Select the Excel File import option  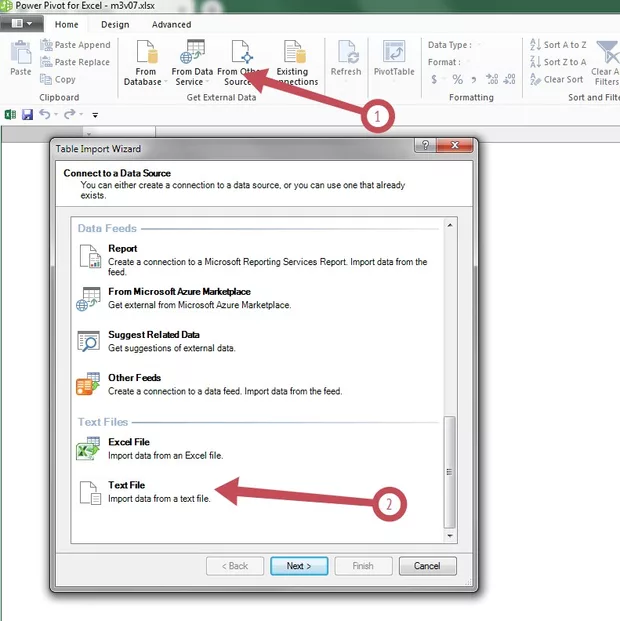[254, 449]
